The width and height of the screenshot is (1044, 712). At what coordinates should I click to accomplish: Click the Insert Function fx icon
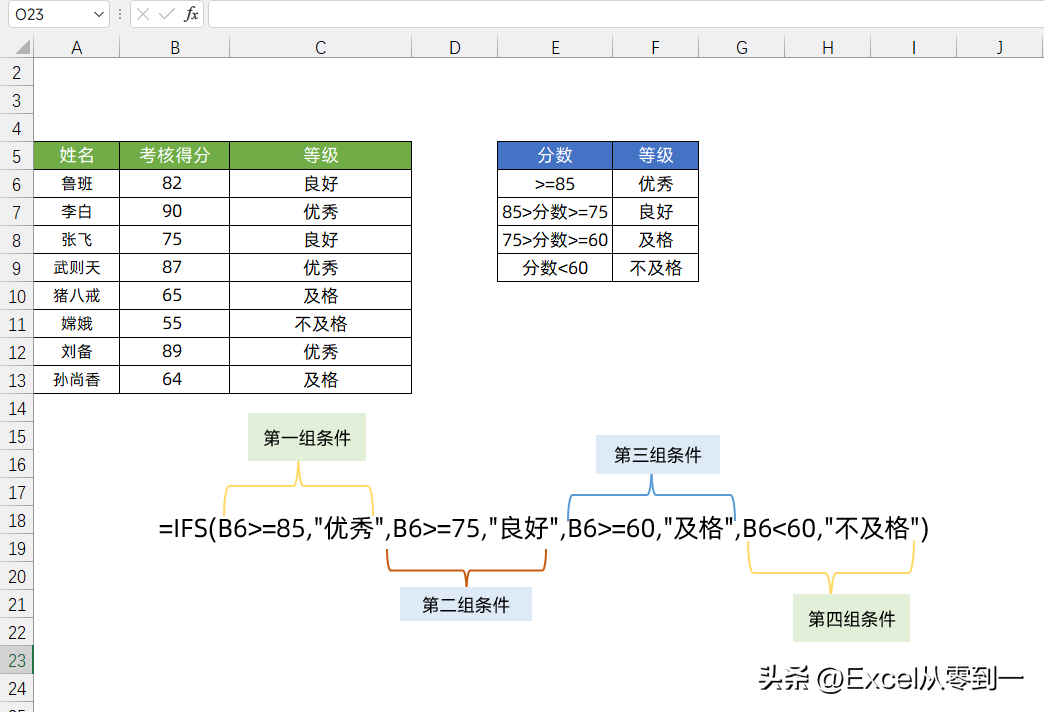pyautogui.click(x=191, y=14)
